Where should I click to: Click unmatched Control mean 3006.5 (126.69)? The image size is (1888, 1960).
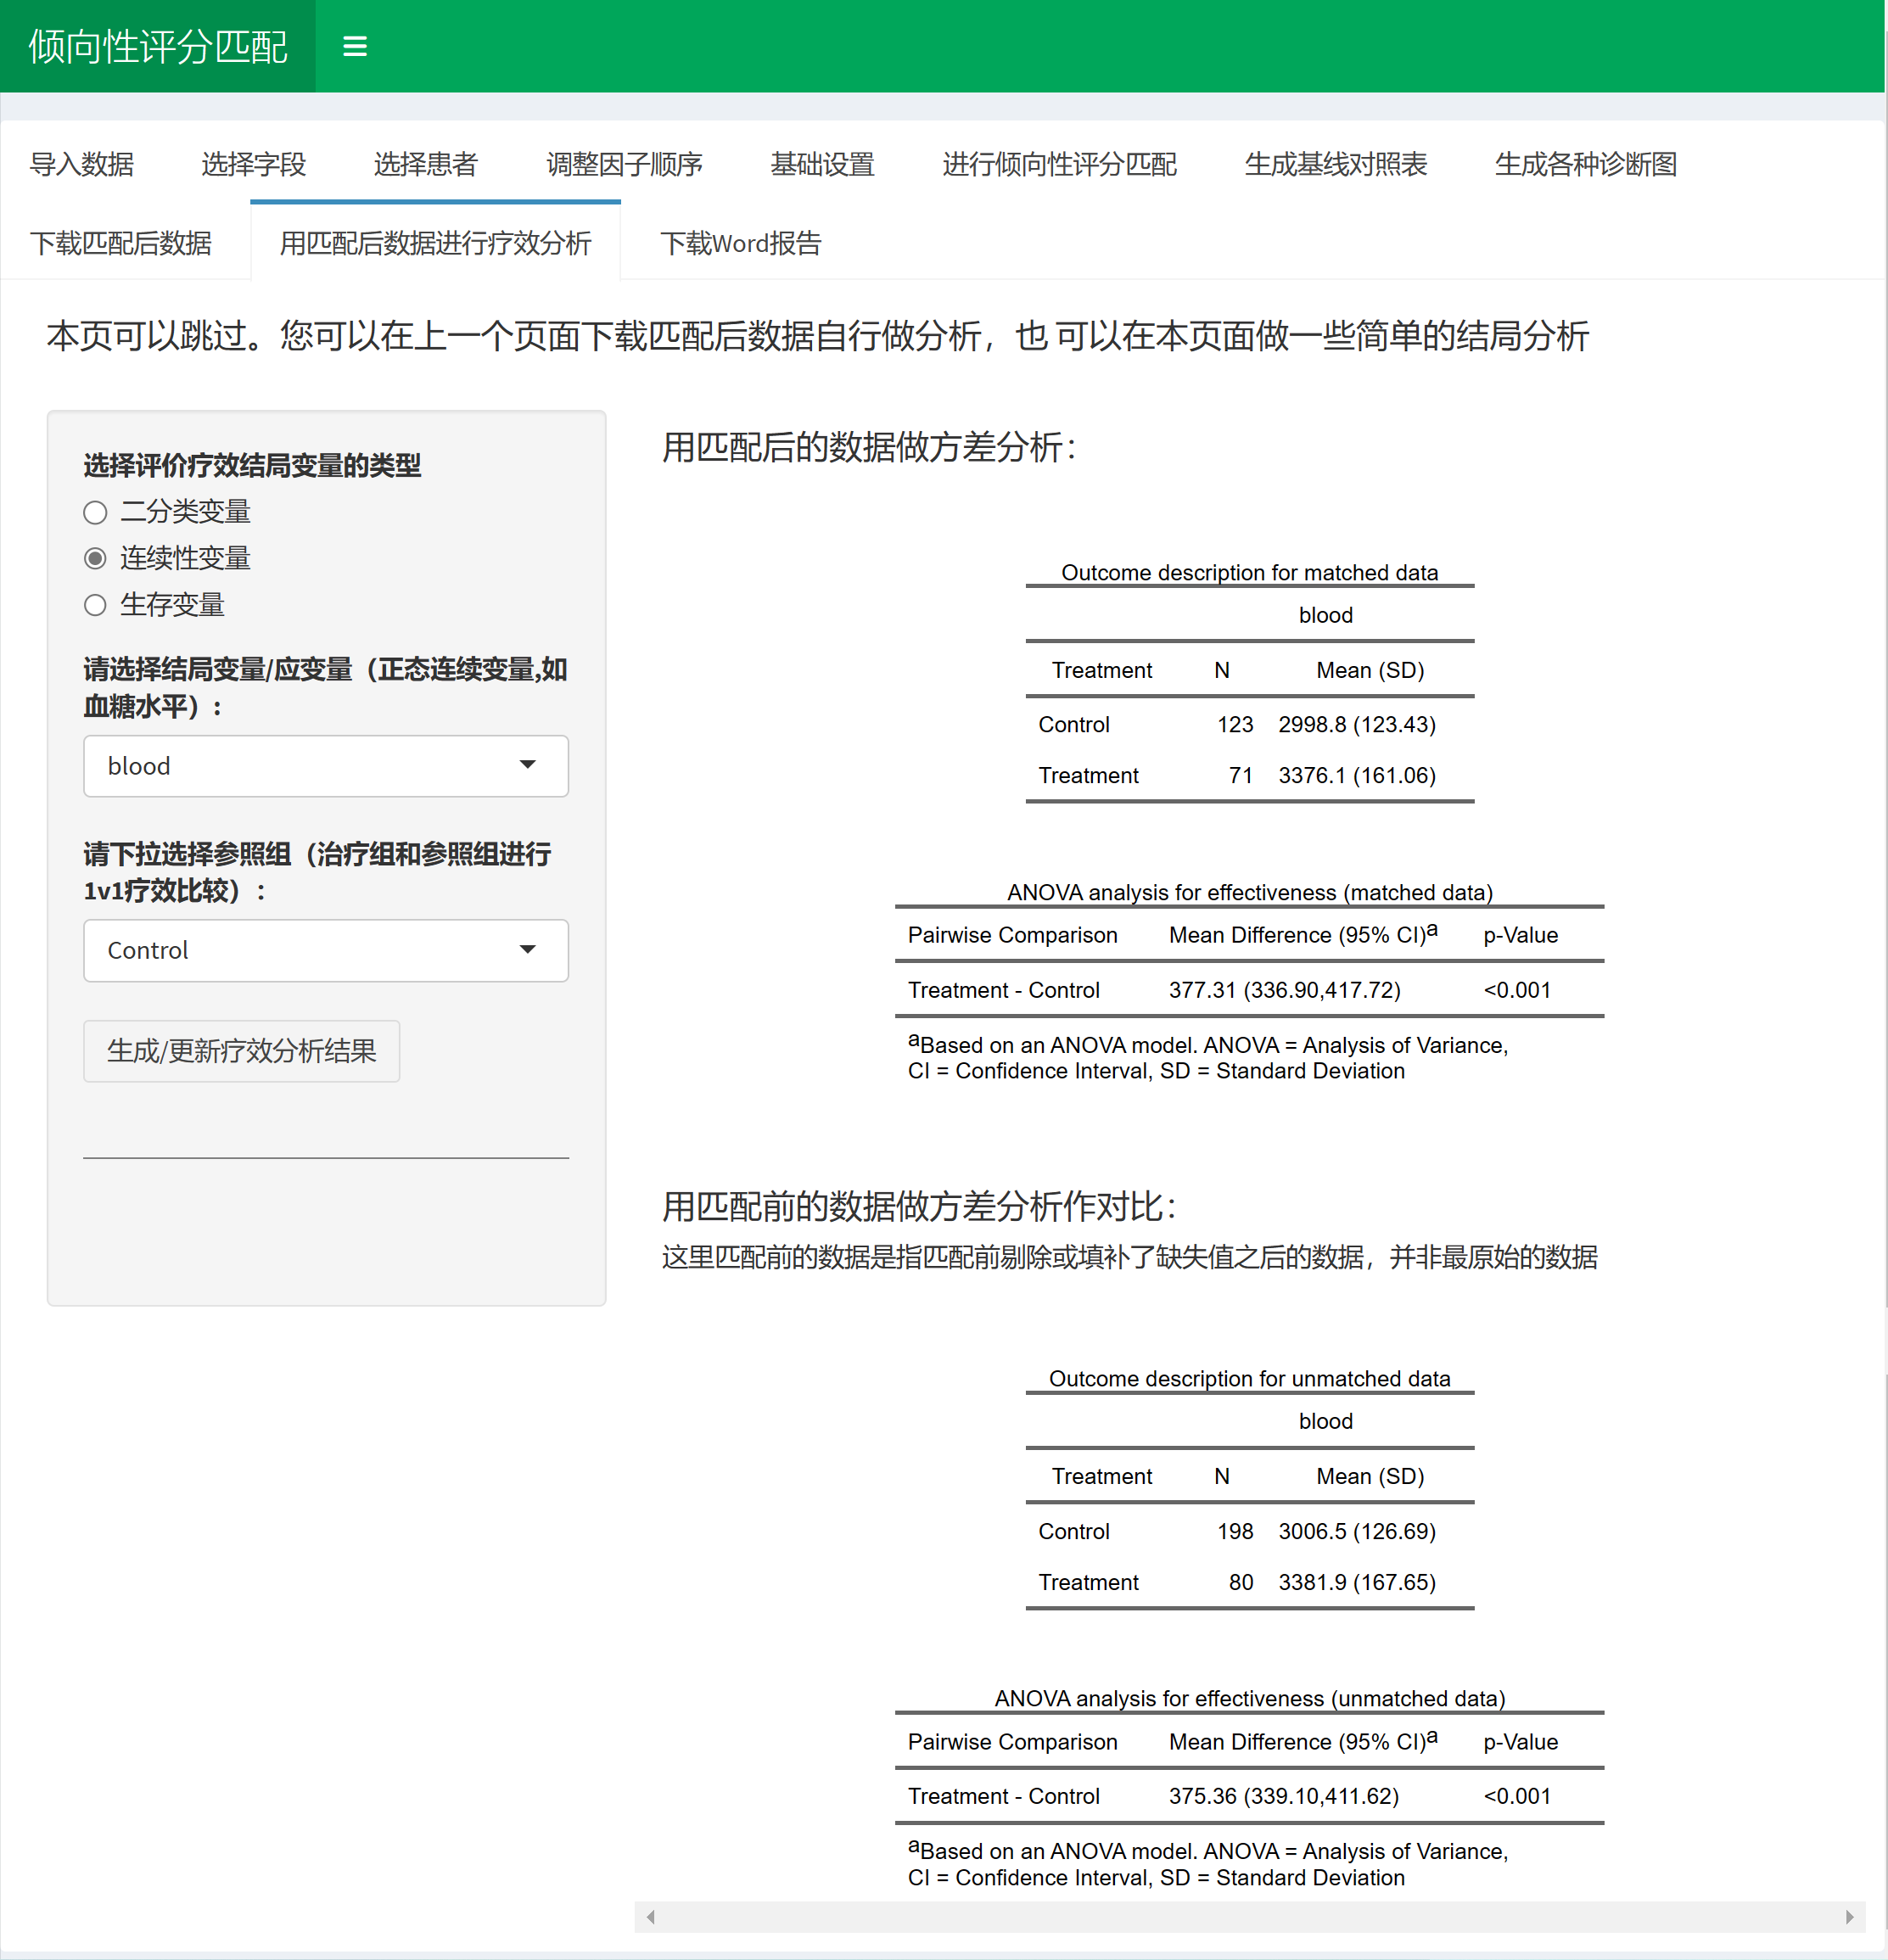pos(1357,1531)
